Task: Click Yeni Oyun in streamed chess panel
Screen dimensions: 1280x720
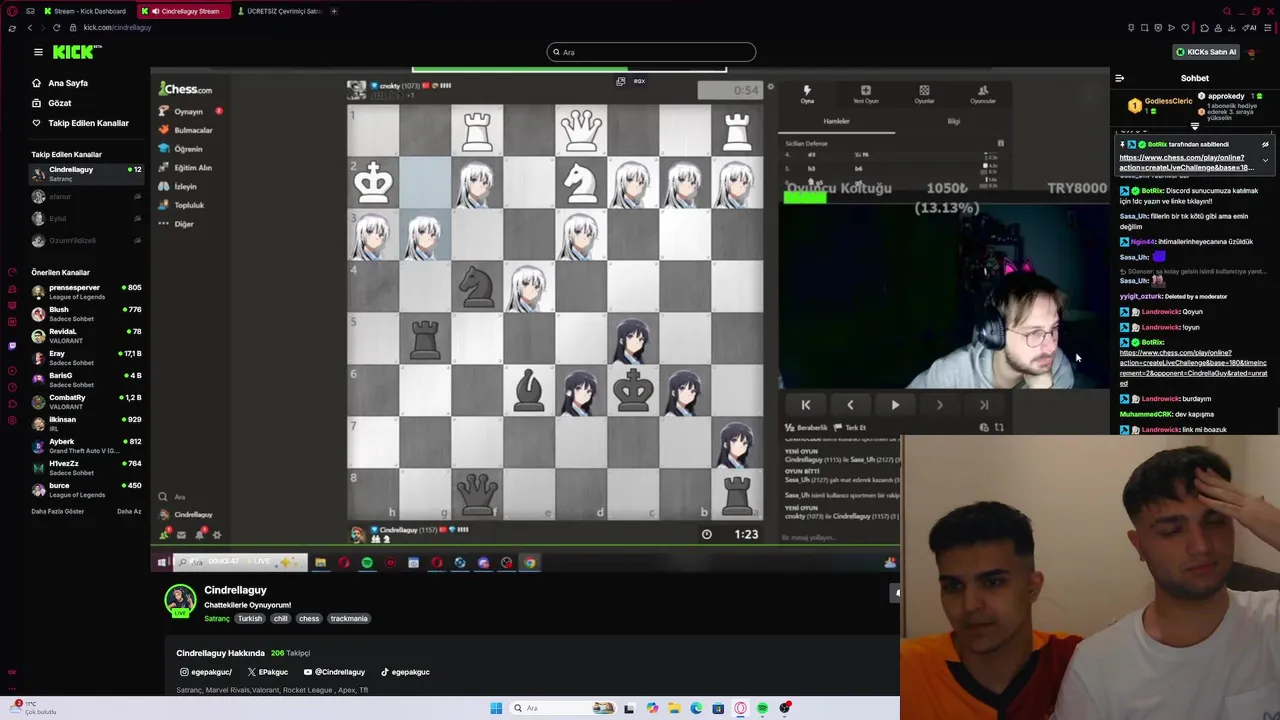Action: [865, 94]
